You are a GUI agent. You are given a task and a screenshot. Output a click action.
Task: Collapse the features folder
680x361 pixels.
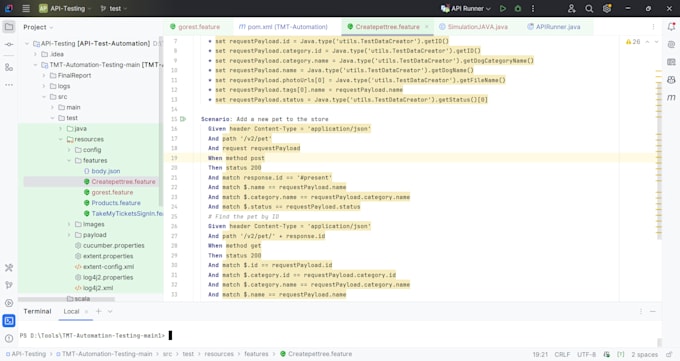(x=69, y=161)
